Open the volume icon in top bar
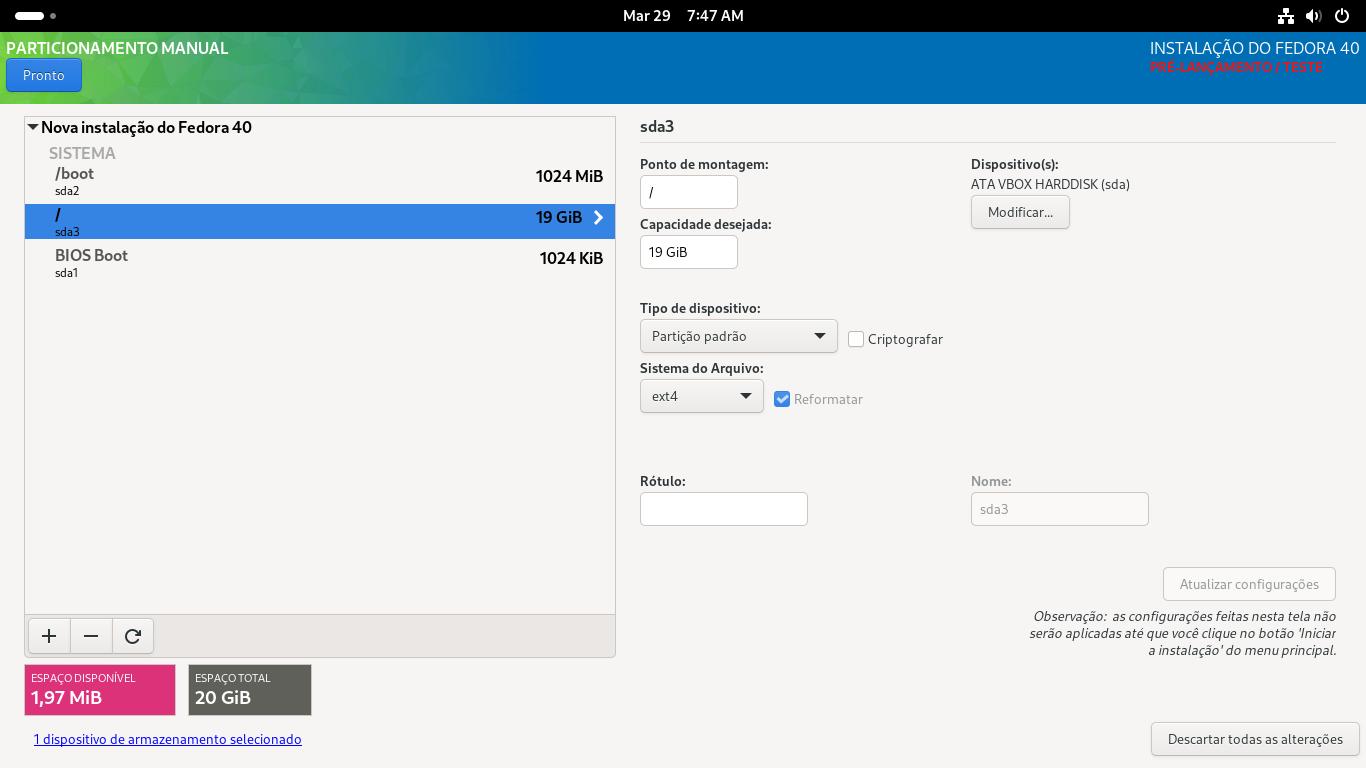Viewport: 1366px width, 768px height. [1313, 16]
